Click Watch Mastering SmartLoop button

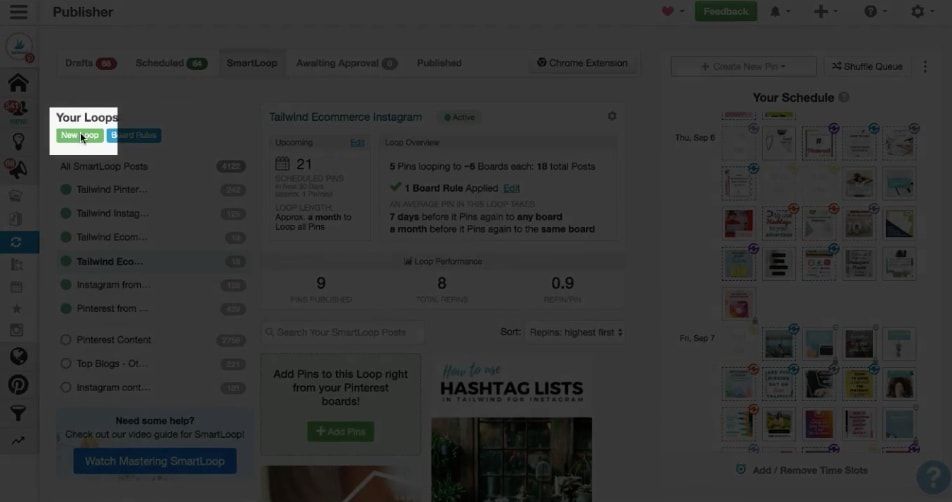point(155,461)
